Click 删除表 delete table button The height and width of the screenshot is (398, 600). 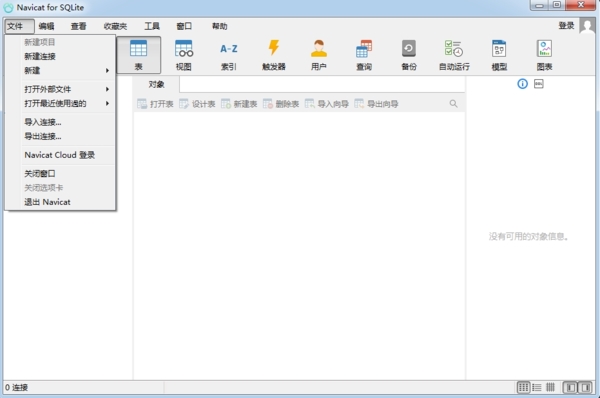tap(281, 104)
